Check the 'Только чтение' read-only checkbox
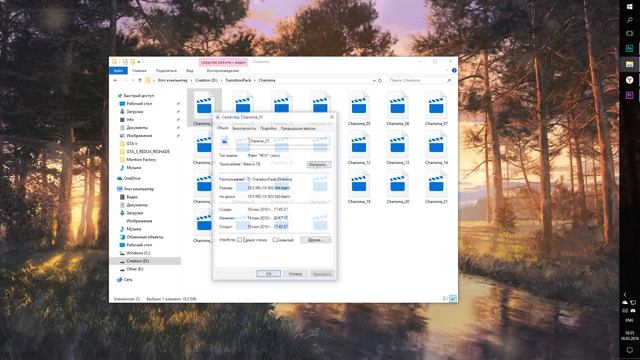The height and width of the screenshot is (360, 640). coord(240,240)
